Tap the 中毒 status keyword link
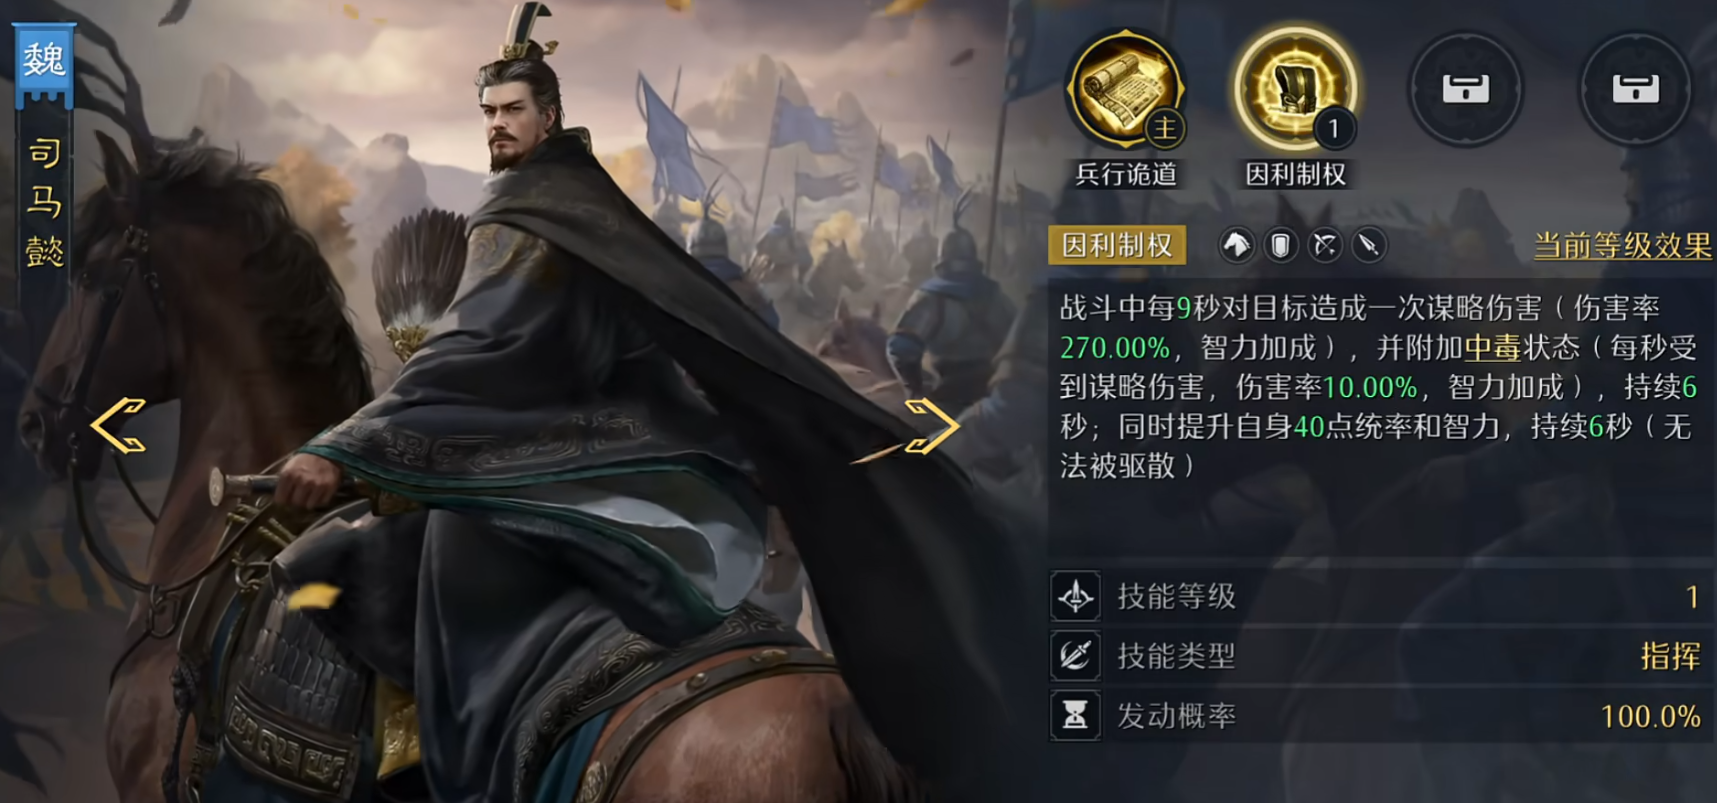Viewport: 1717px width, 803px height. pos(1492,347)
